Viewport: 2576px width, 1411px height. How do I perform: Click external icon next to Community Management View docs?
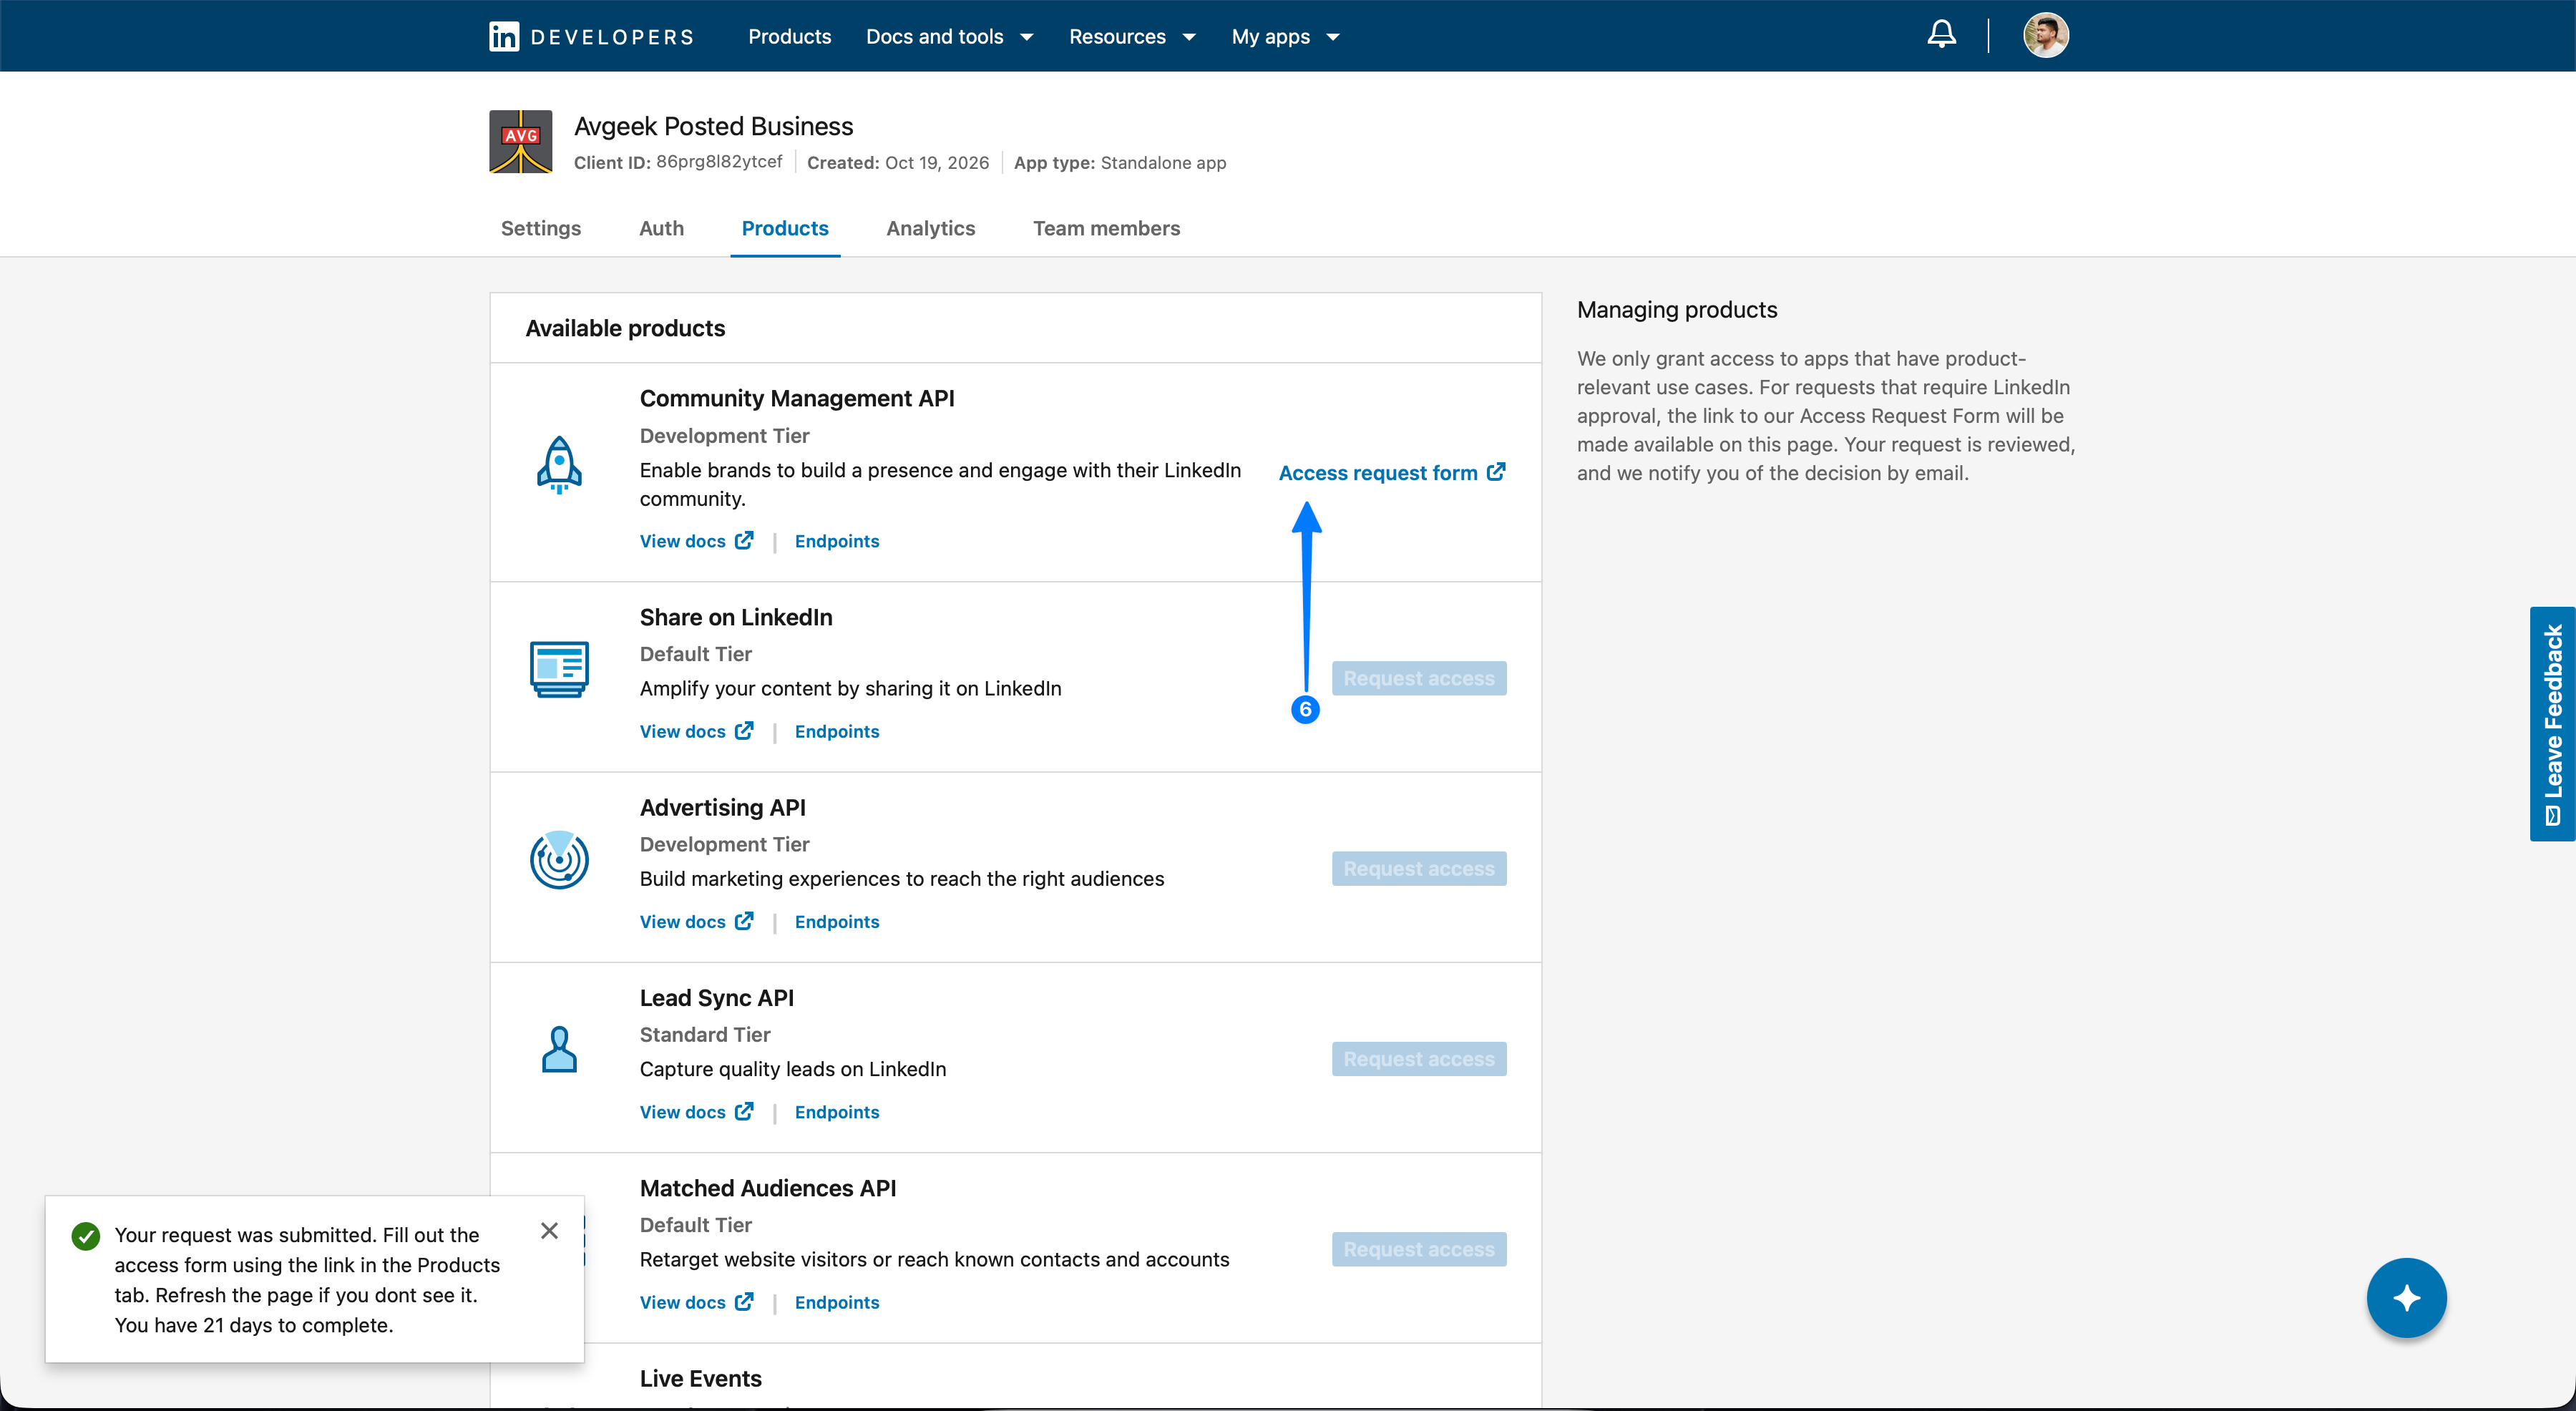point(744,540)
